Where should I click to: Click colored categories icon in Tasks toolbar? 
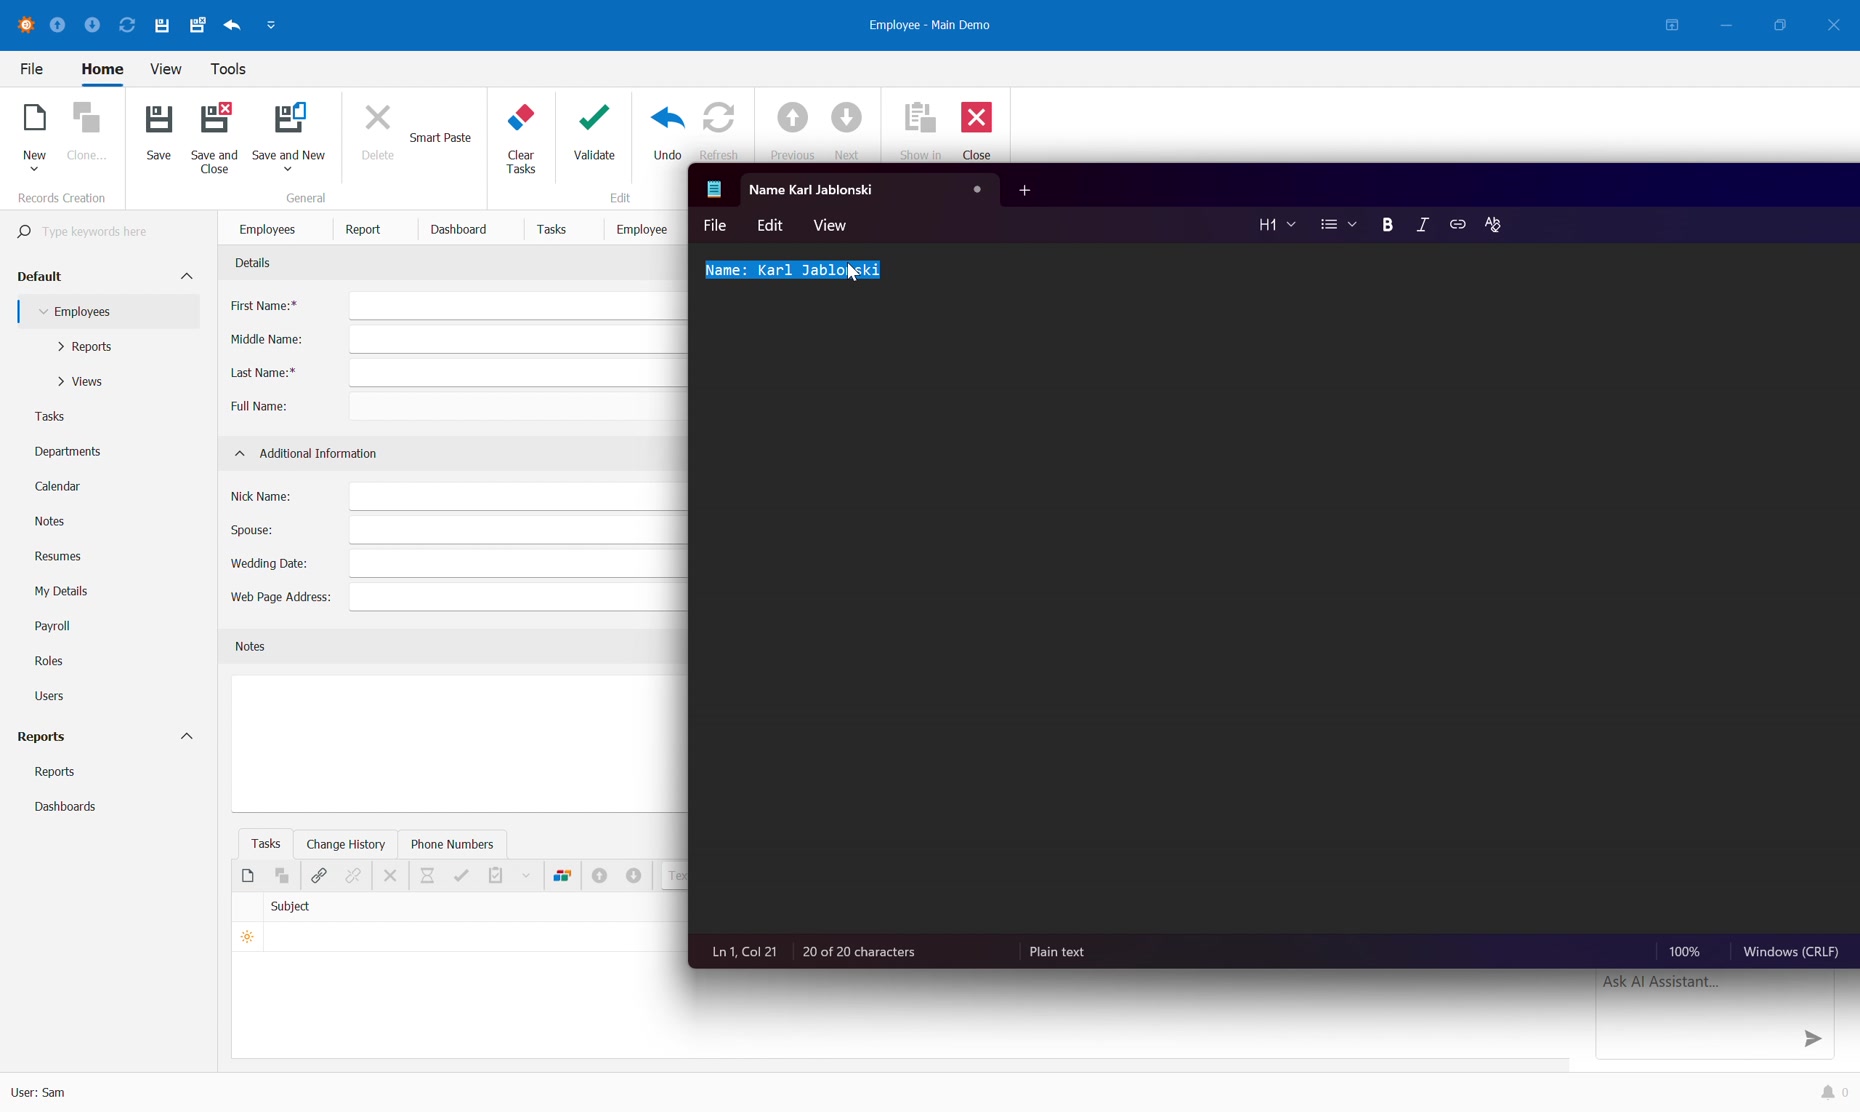pos(563,876)
